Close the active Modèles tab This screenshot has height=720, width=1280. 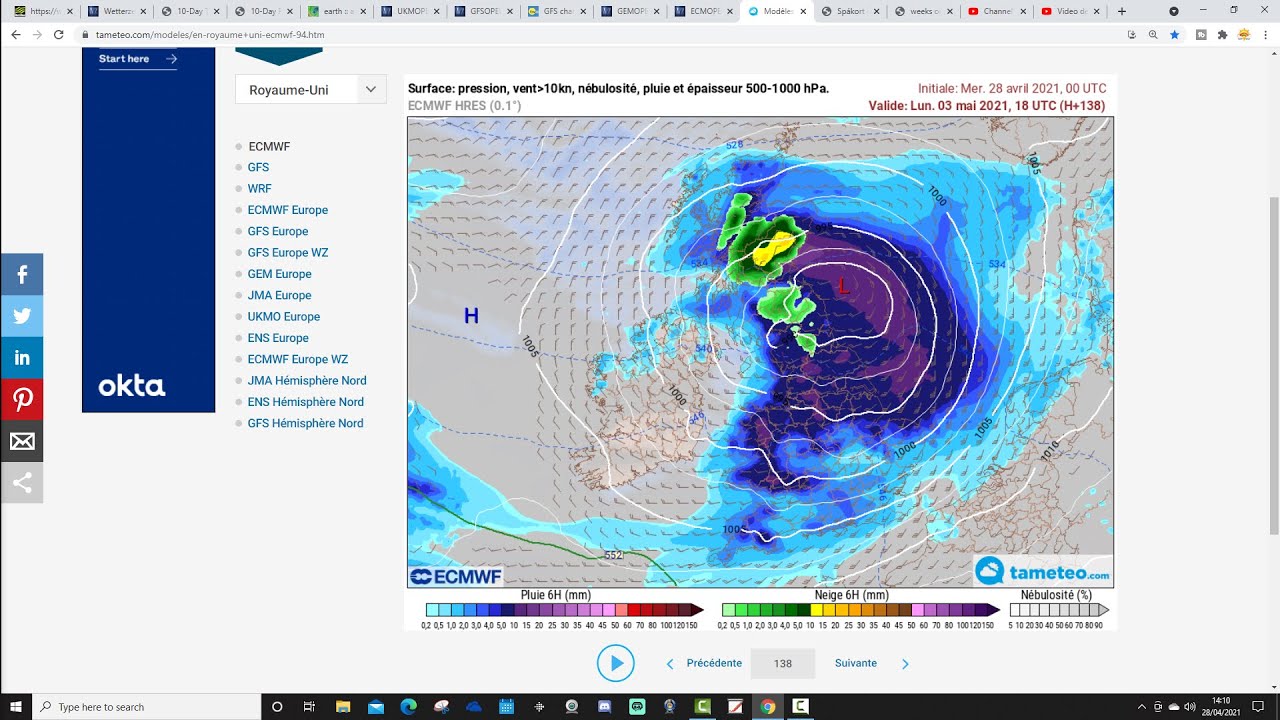tap(803, 11)
